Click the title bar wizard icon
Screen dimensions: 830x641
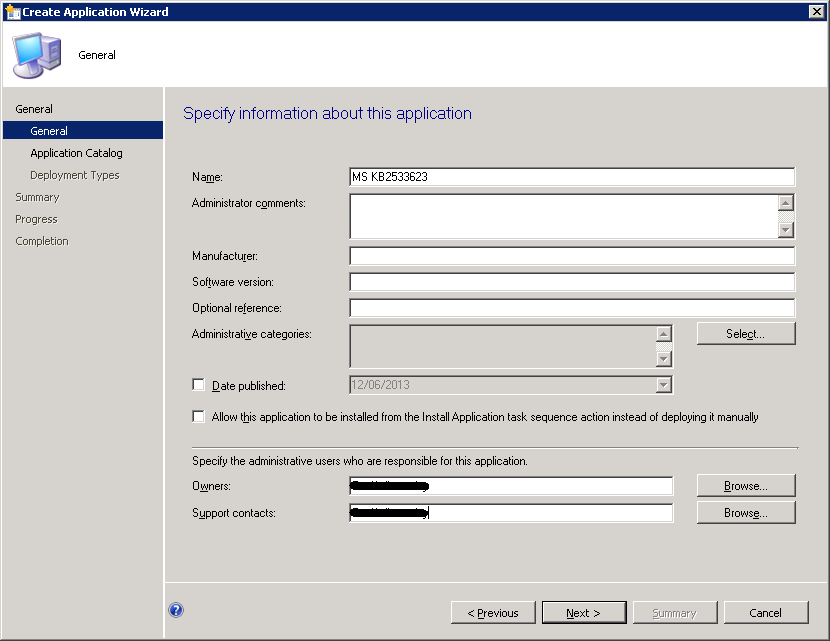point(11,12)
